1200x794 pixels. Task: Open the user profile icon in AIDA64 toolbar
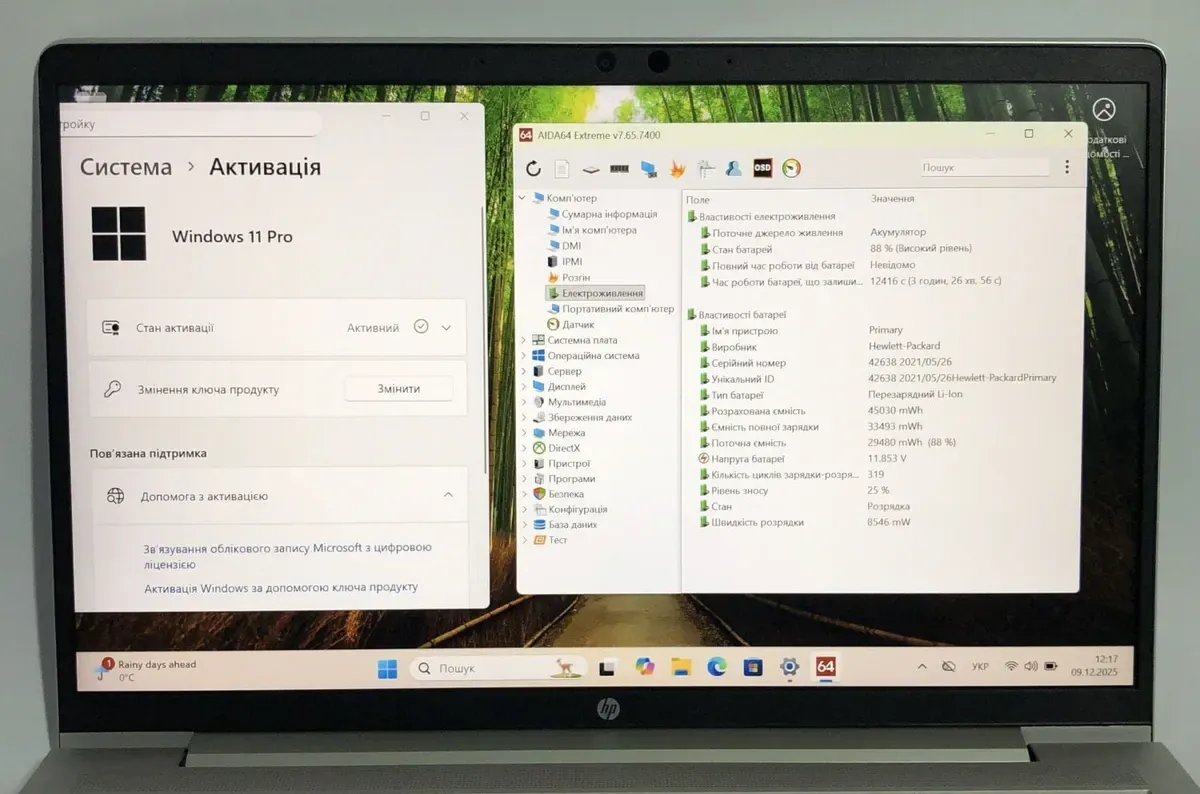tap(734, 168)
